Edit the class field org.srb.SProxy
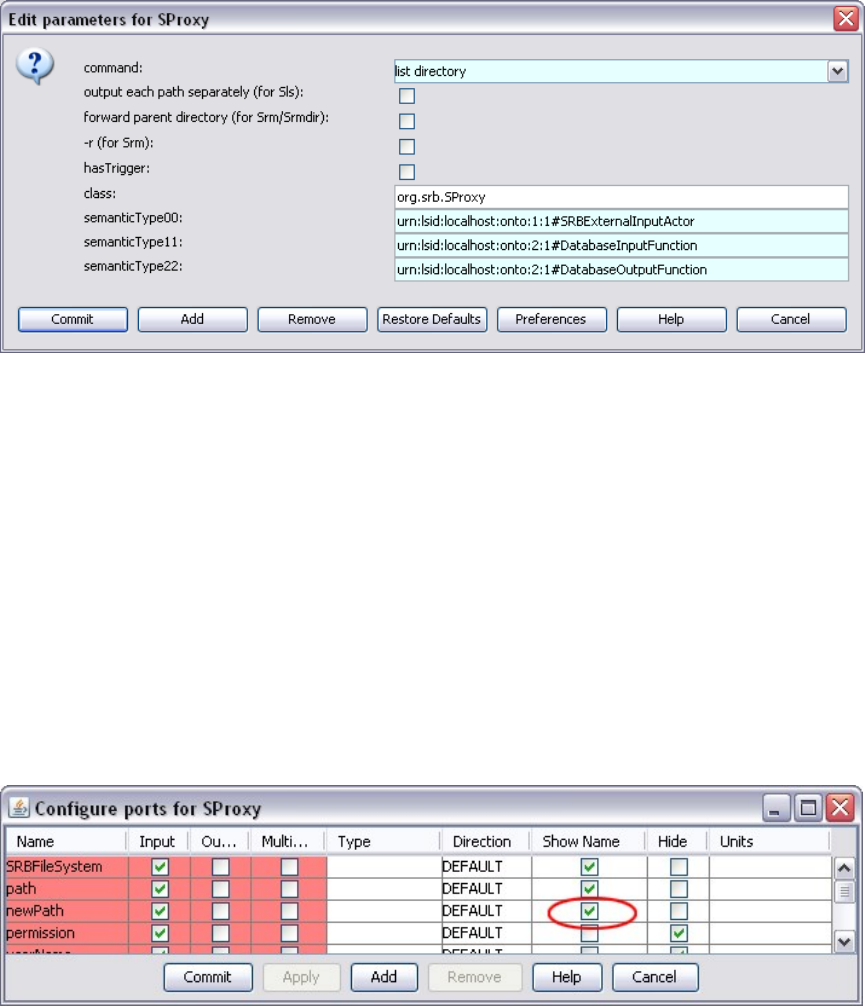Image resolution: width=865 pixels, height=1006 pixels. [x=621, y=197]
